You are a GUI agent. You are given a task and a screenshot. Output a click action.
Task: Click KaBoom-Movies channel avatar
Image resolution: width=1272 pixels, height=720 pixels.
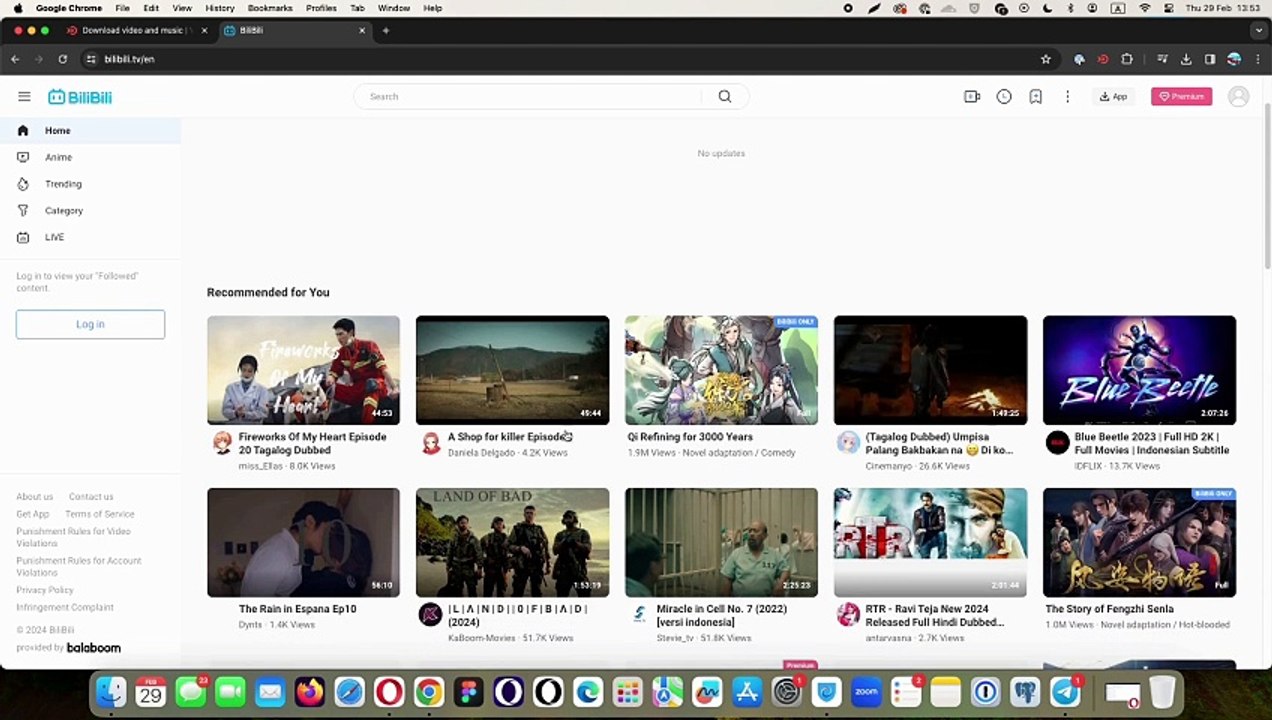(430, 616)
